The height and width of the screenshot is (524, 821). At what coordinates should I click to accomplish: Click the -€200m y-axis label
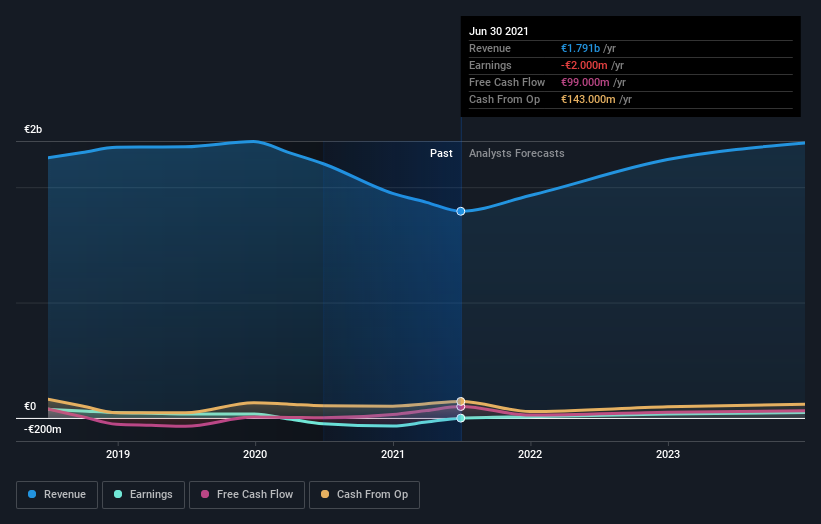(42, 429)
